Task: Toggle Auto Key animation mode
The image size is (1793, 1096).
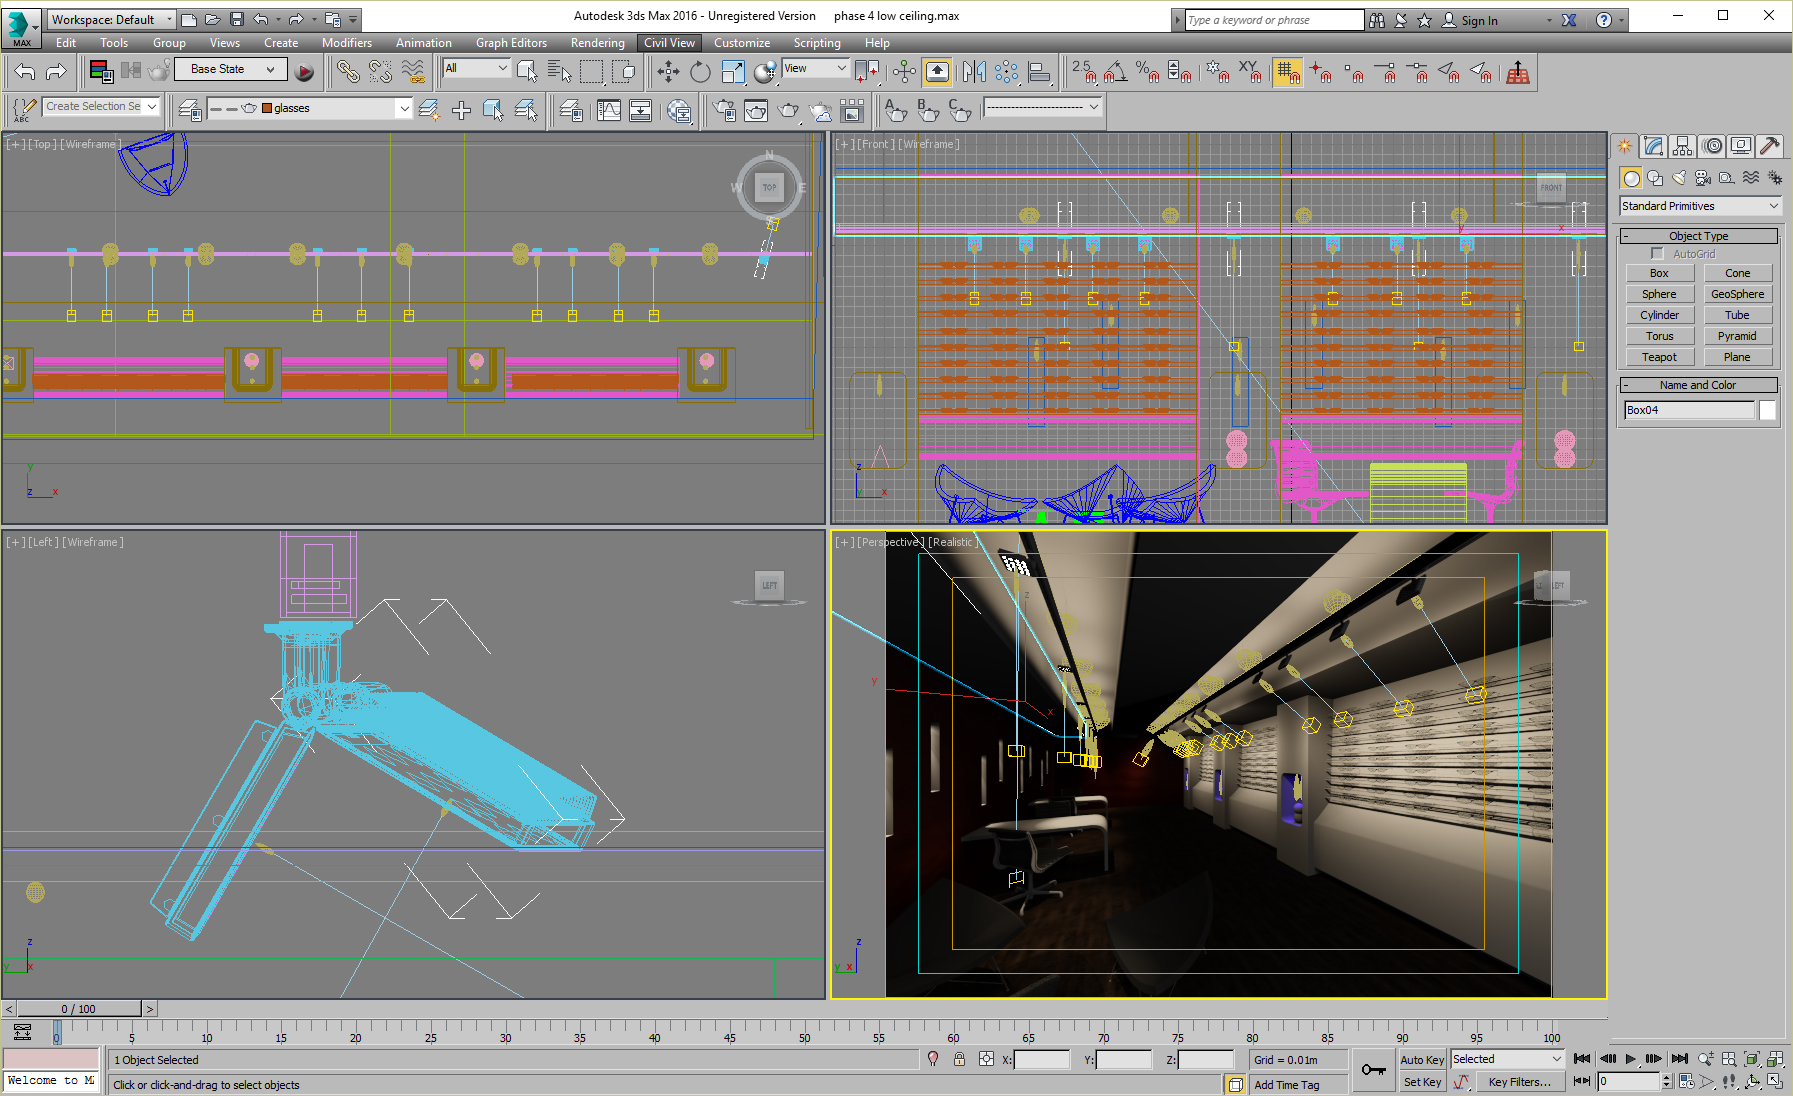Action: [x=1421, y=1060]
